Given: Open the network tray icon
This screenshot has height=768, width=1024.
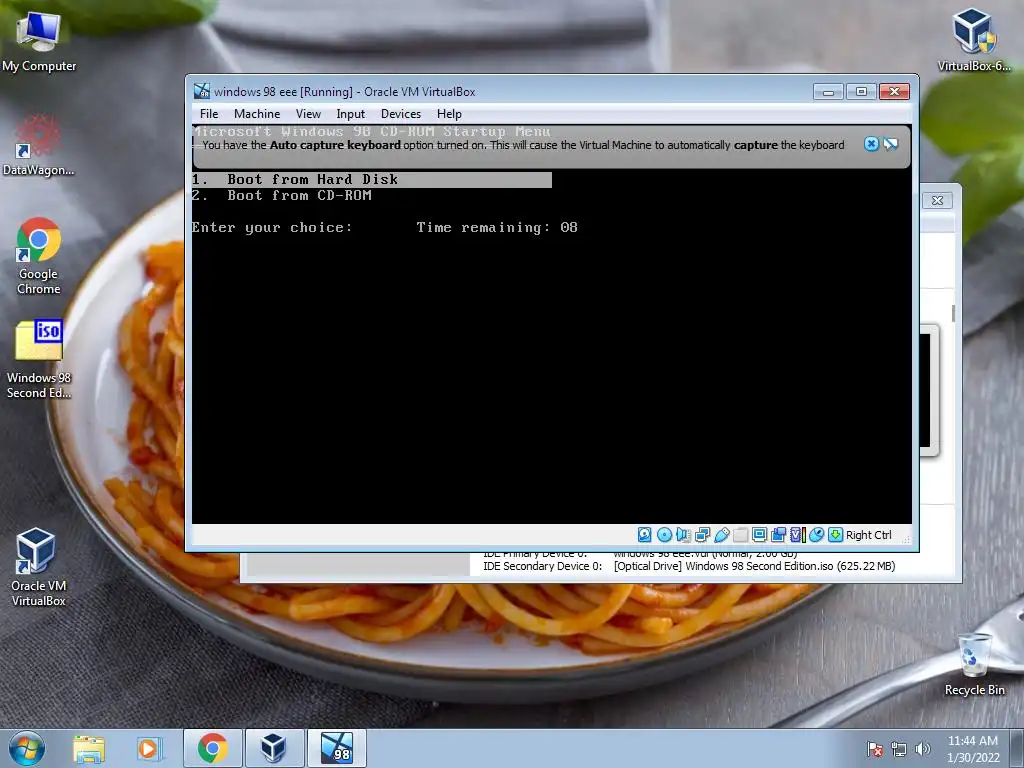Looking at the screenshot, I should (899, 749).
